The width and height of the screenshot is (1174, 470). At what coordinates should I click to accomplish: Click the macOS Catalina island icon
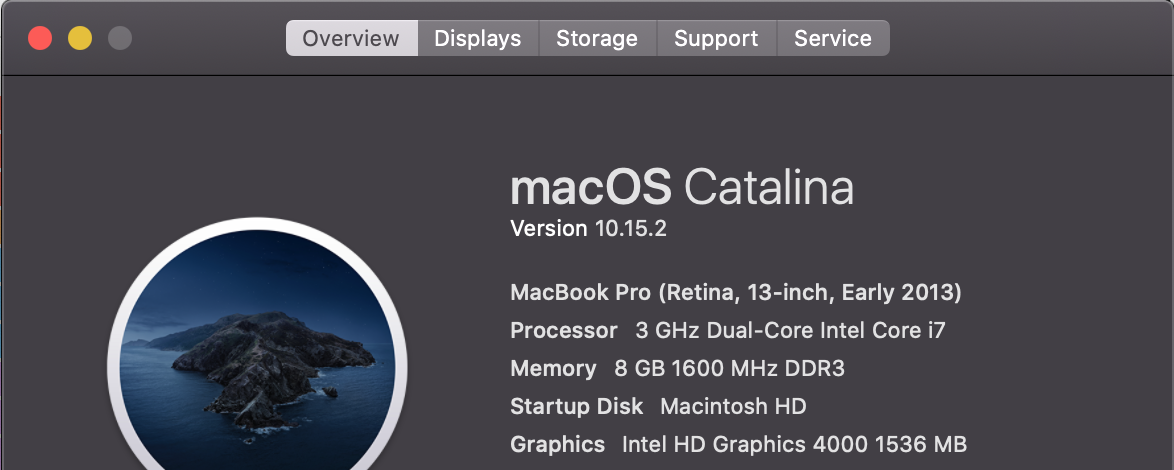coord(257,344)
